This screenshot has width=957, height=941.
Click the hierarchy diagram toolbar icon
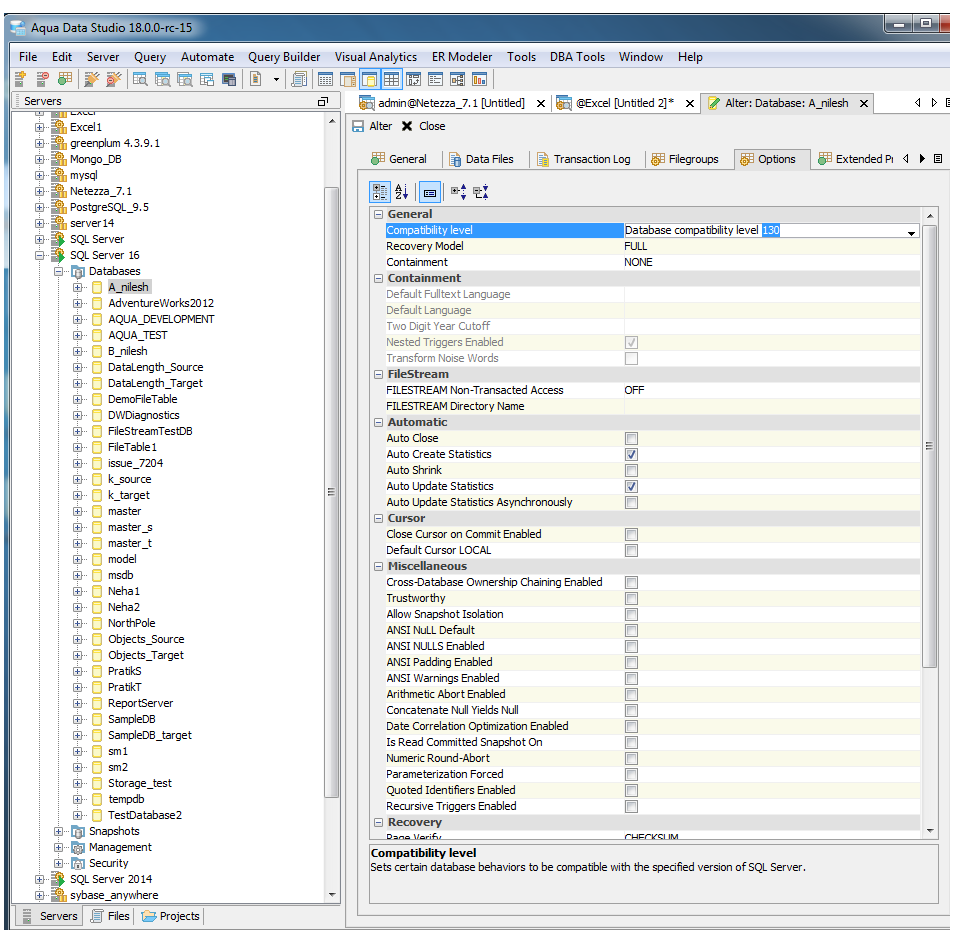point(457,79)
